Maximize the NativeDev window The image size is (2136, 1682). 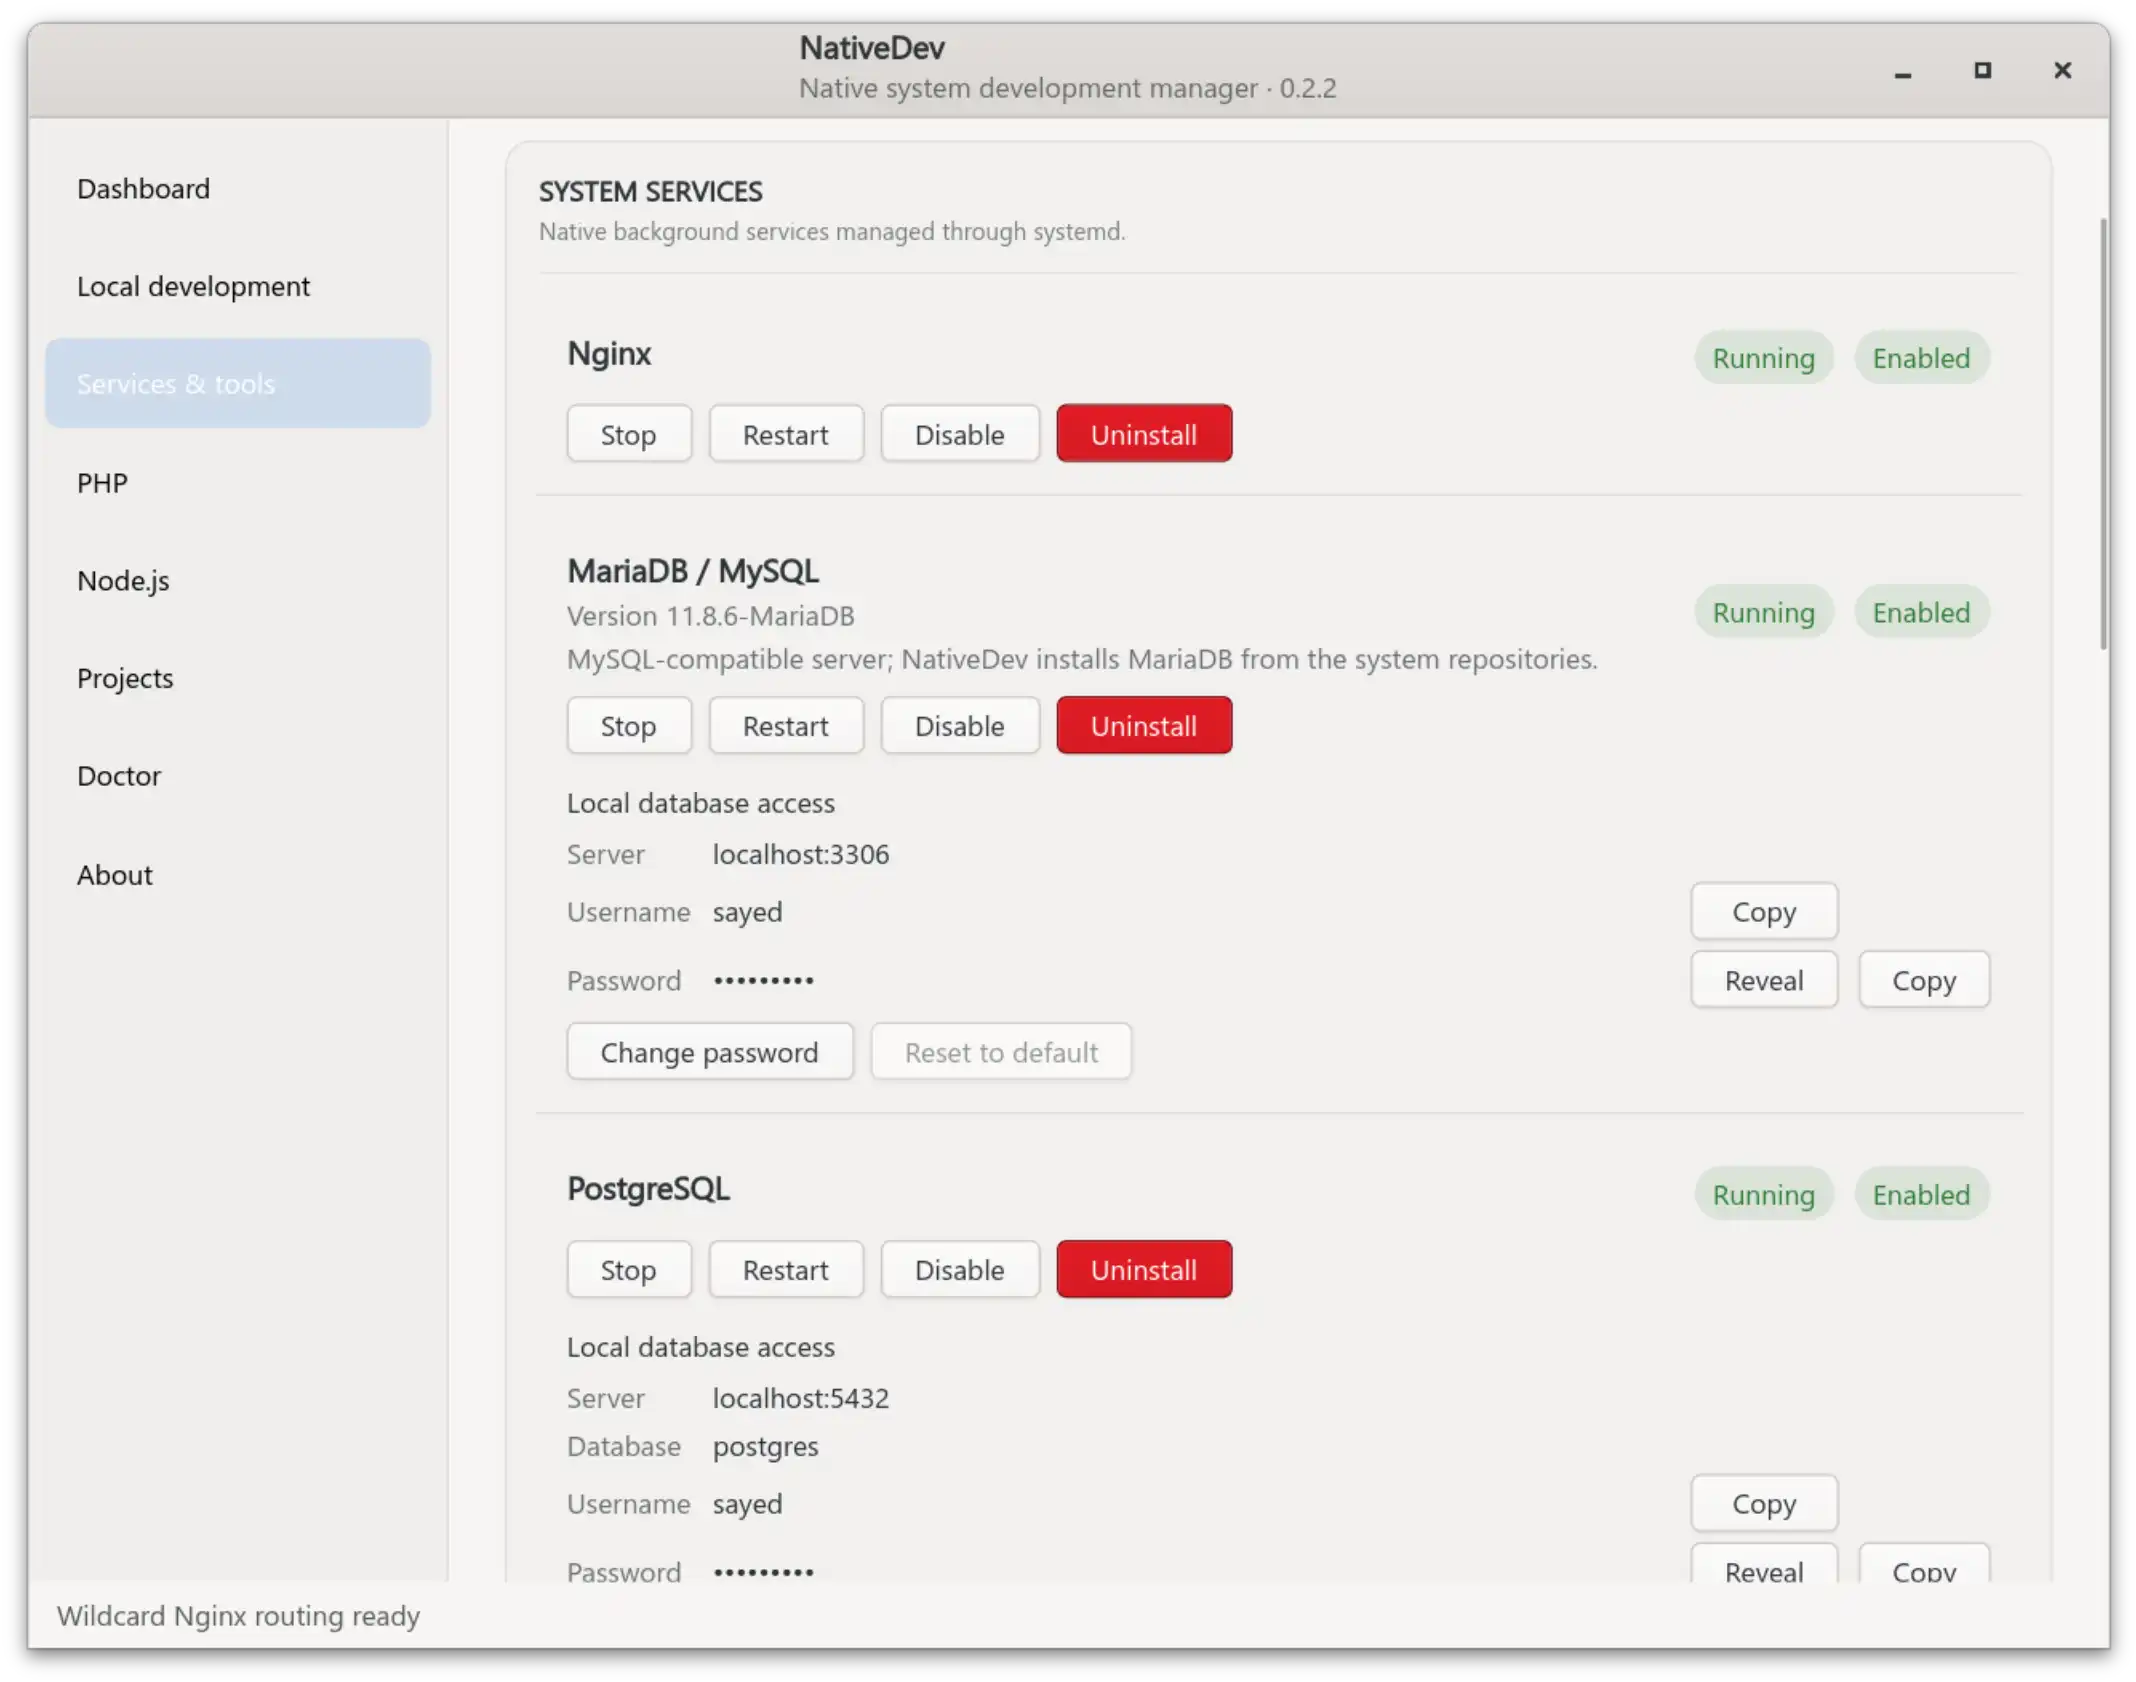1982,70
